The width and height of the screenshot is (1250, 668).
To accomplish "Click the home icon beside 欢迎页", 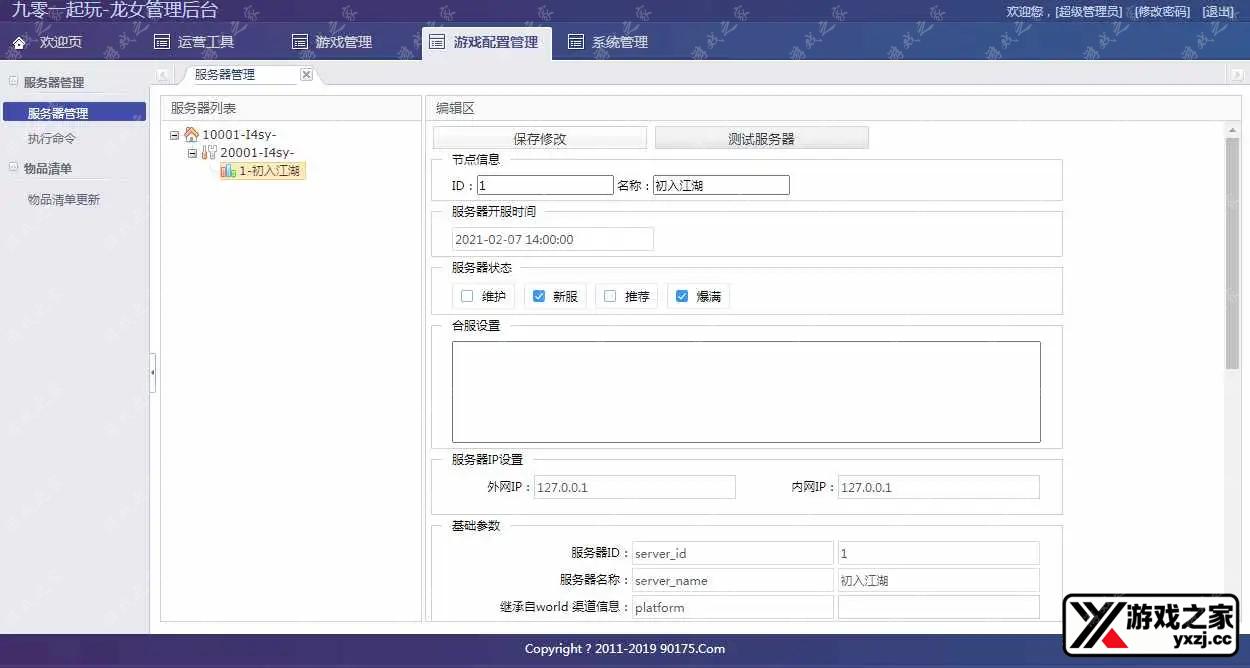I will 19,43.
